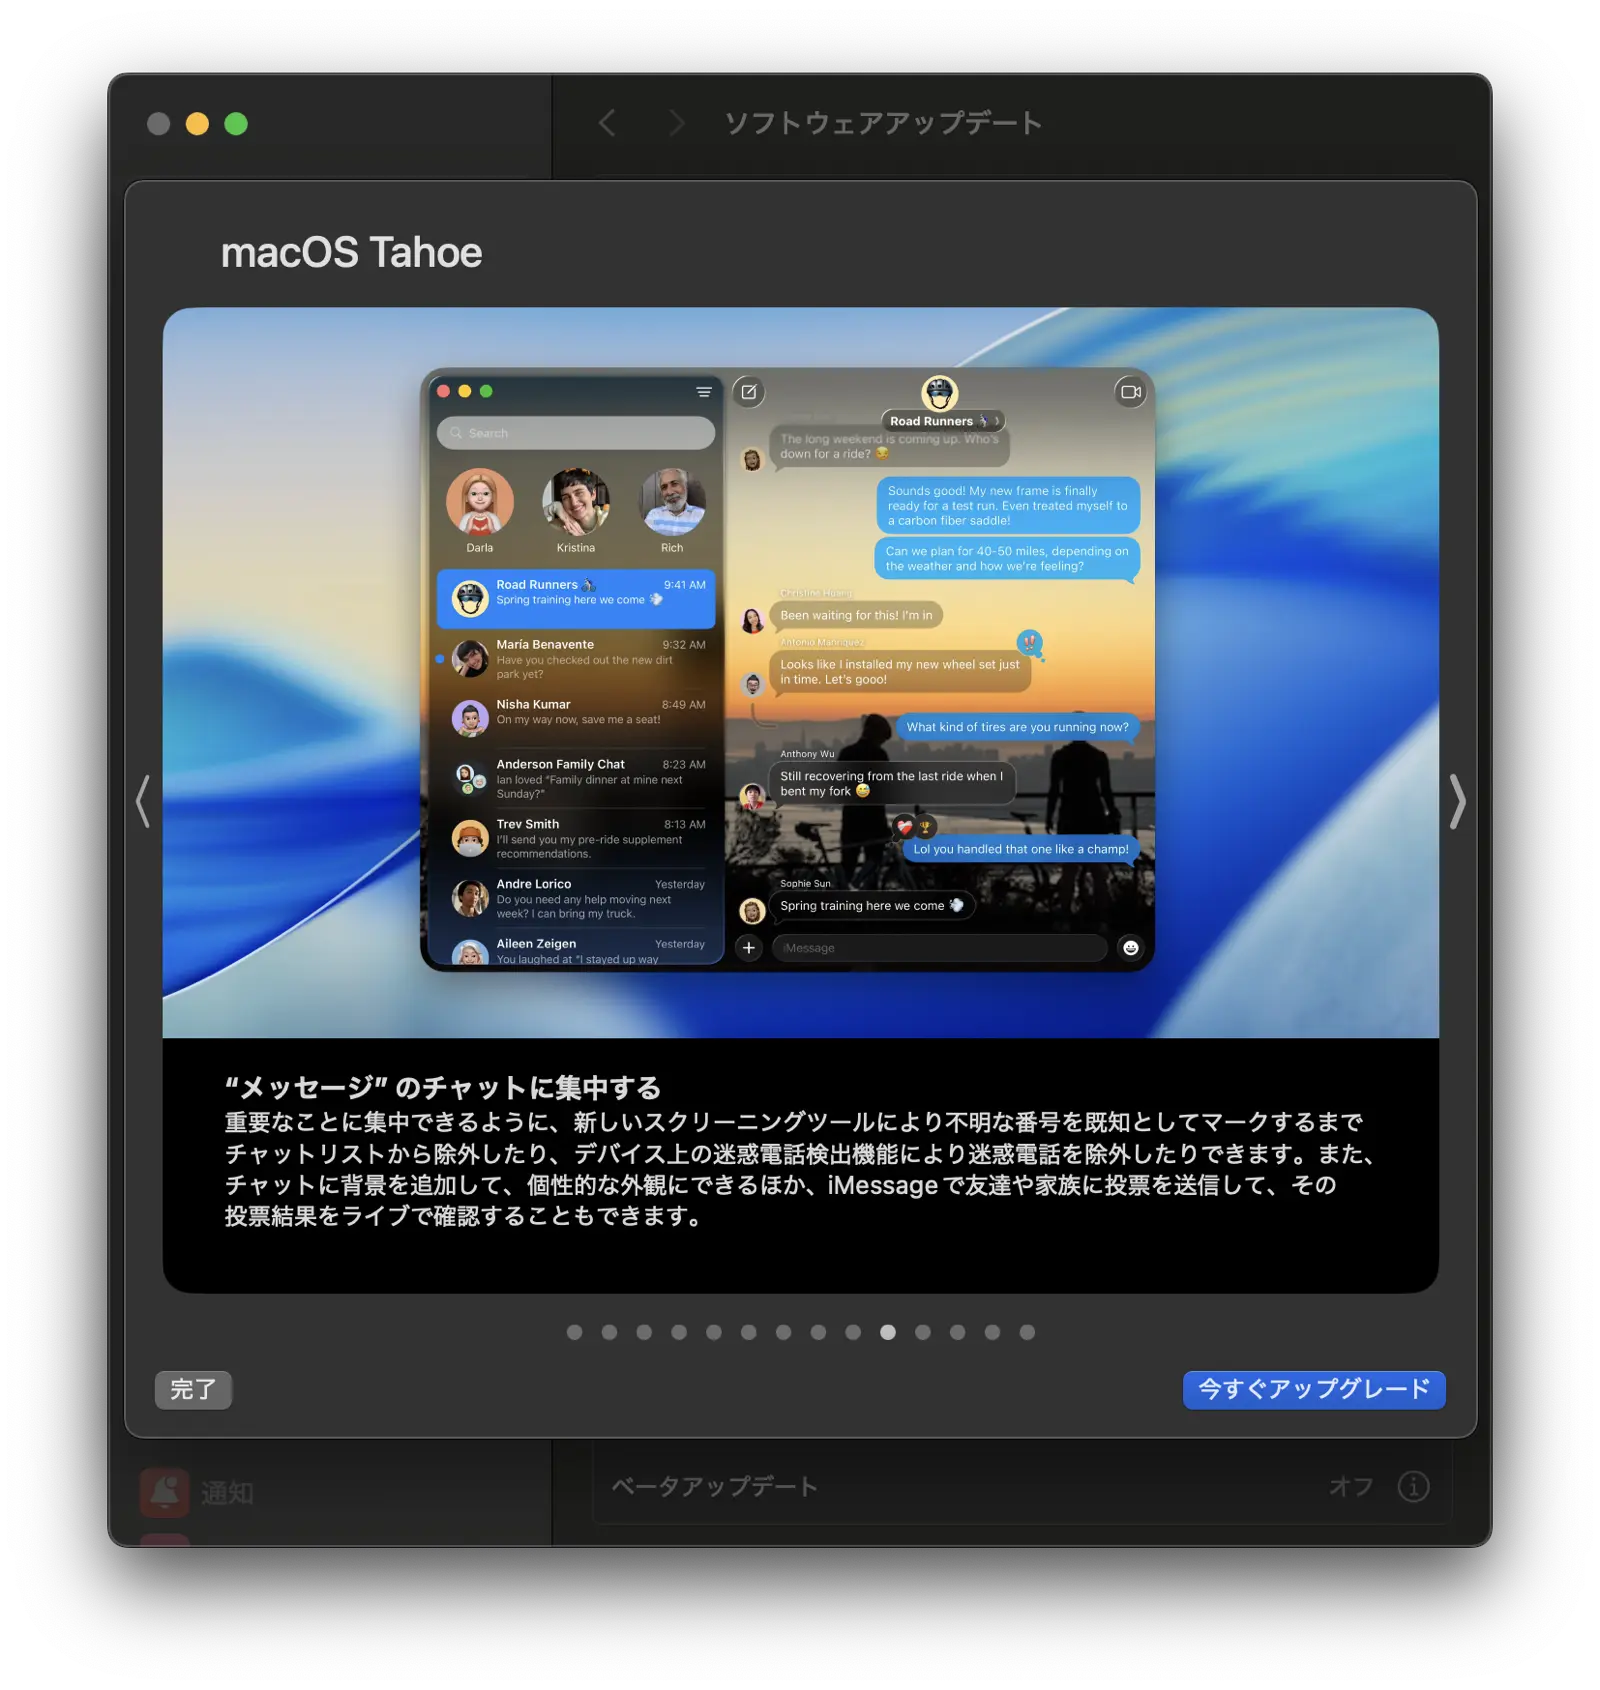Screen dimensions: 1600x1690
Task: Click the video call icon in preview
Action: pos(1131,392)
